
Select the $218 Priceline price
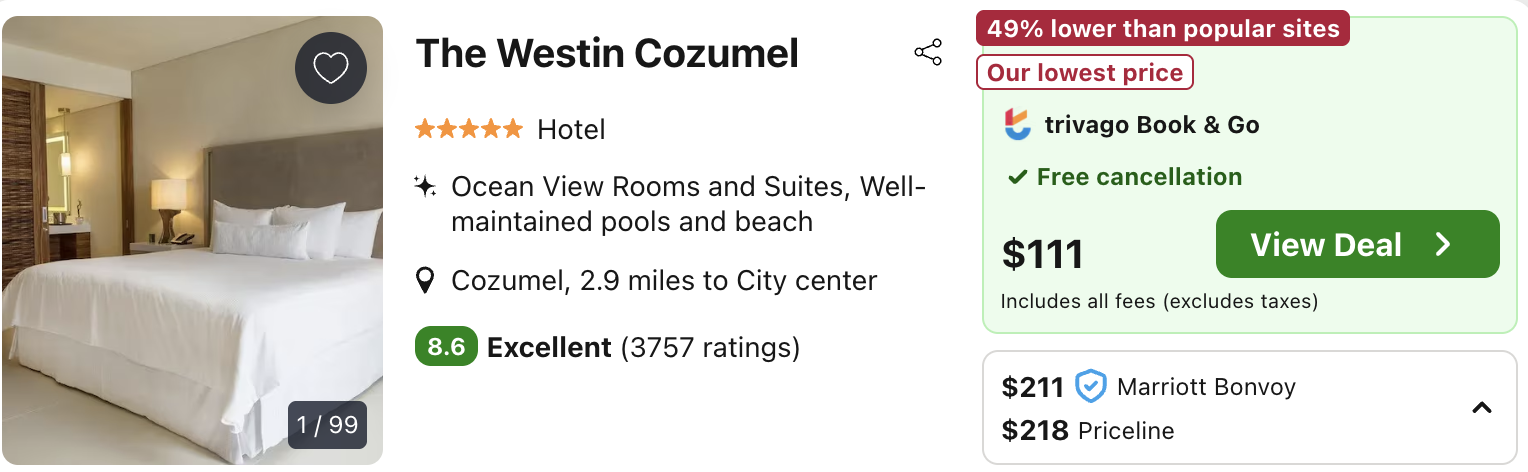pos(1088,431)
